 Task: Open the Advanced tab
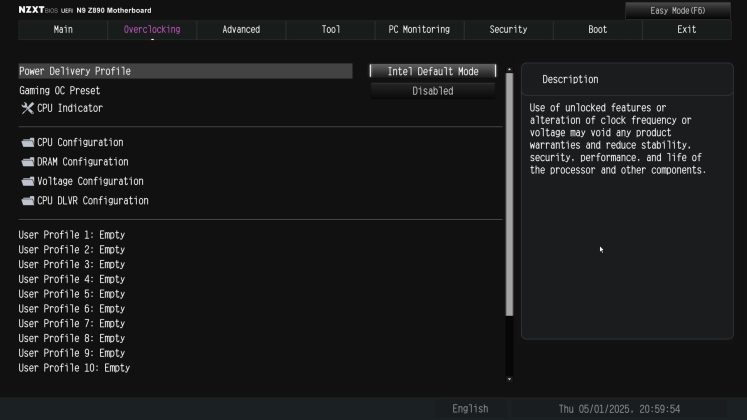point(241,30)
